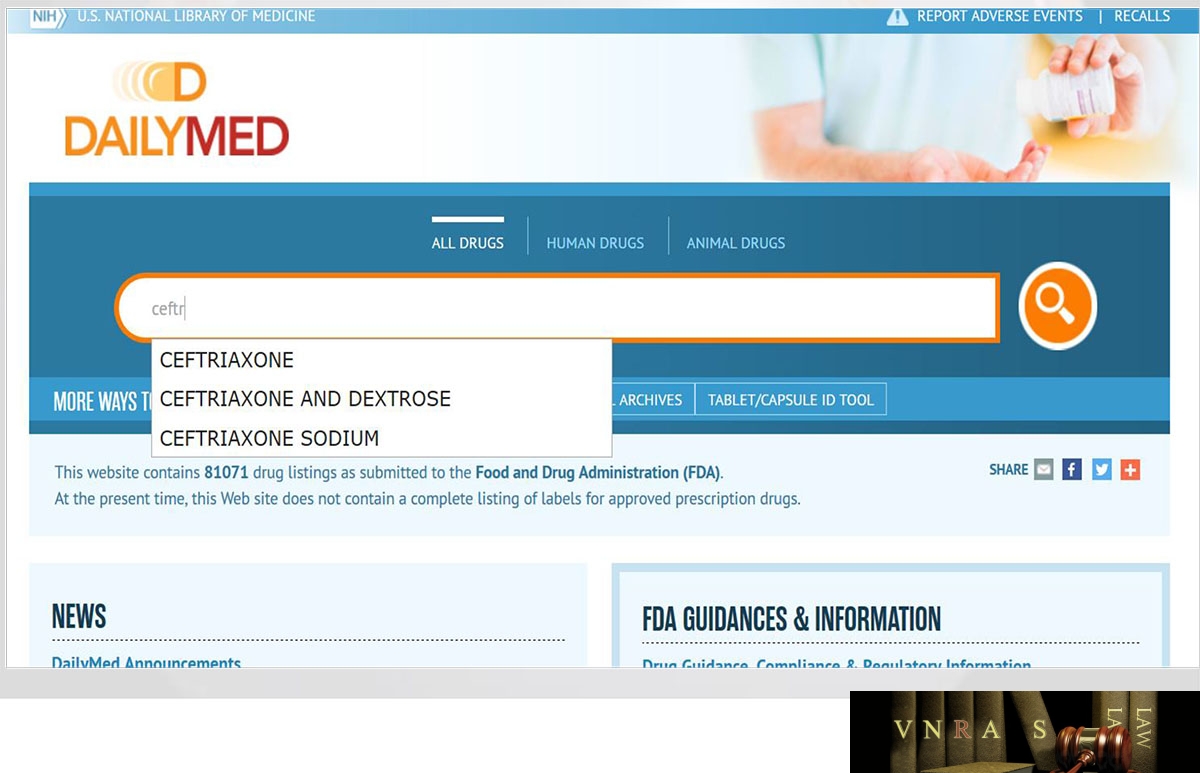The width and height of the screenshot is (1200, 773).
Task: Share on Twitter icon
Action: [1101, 469]
